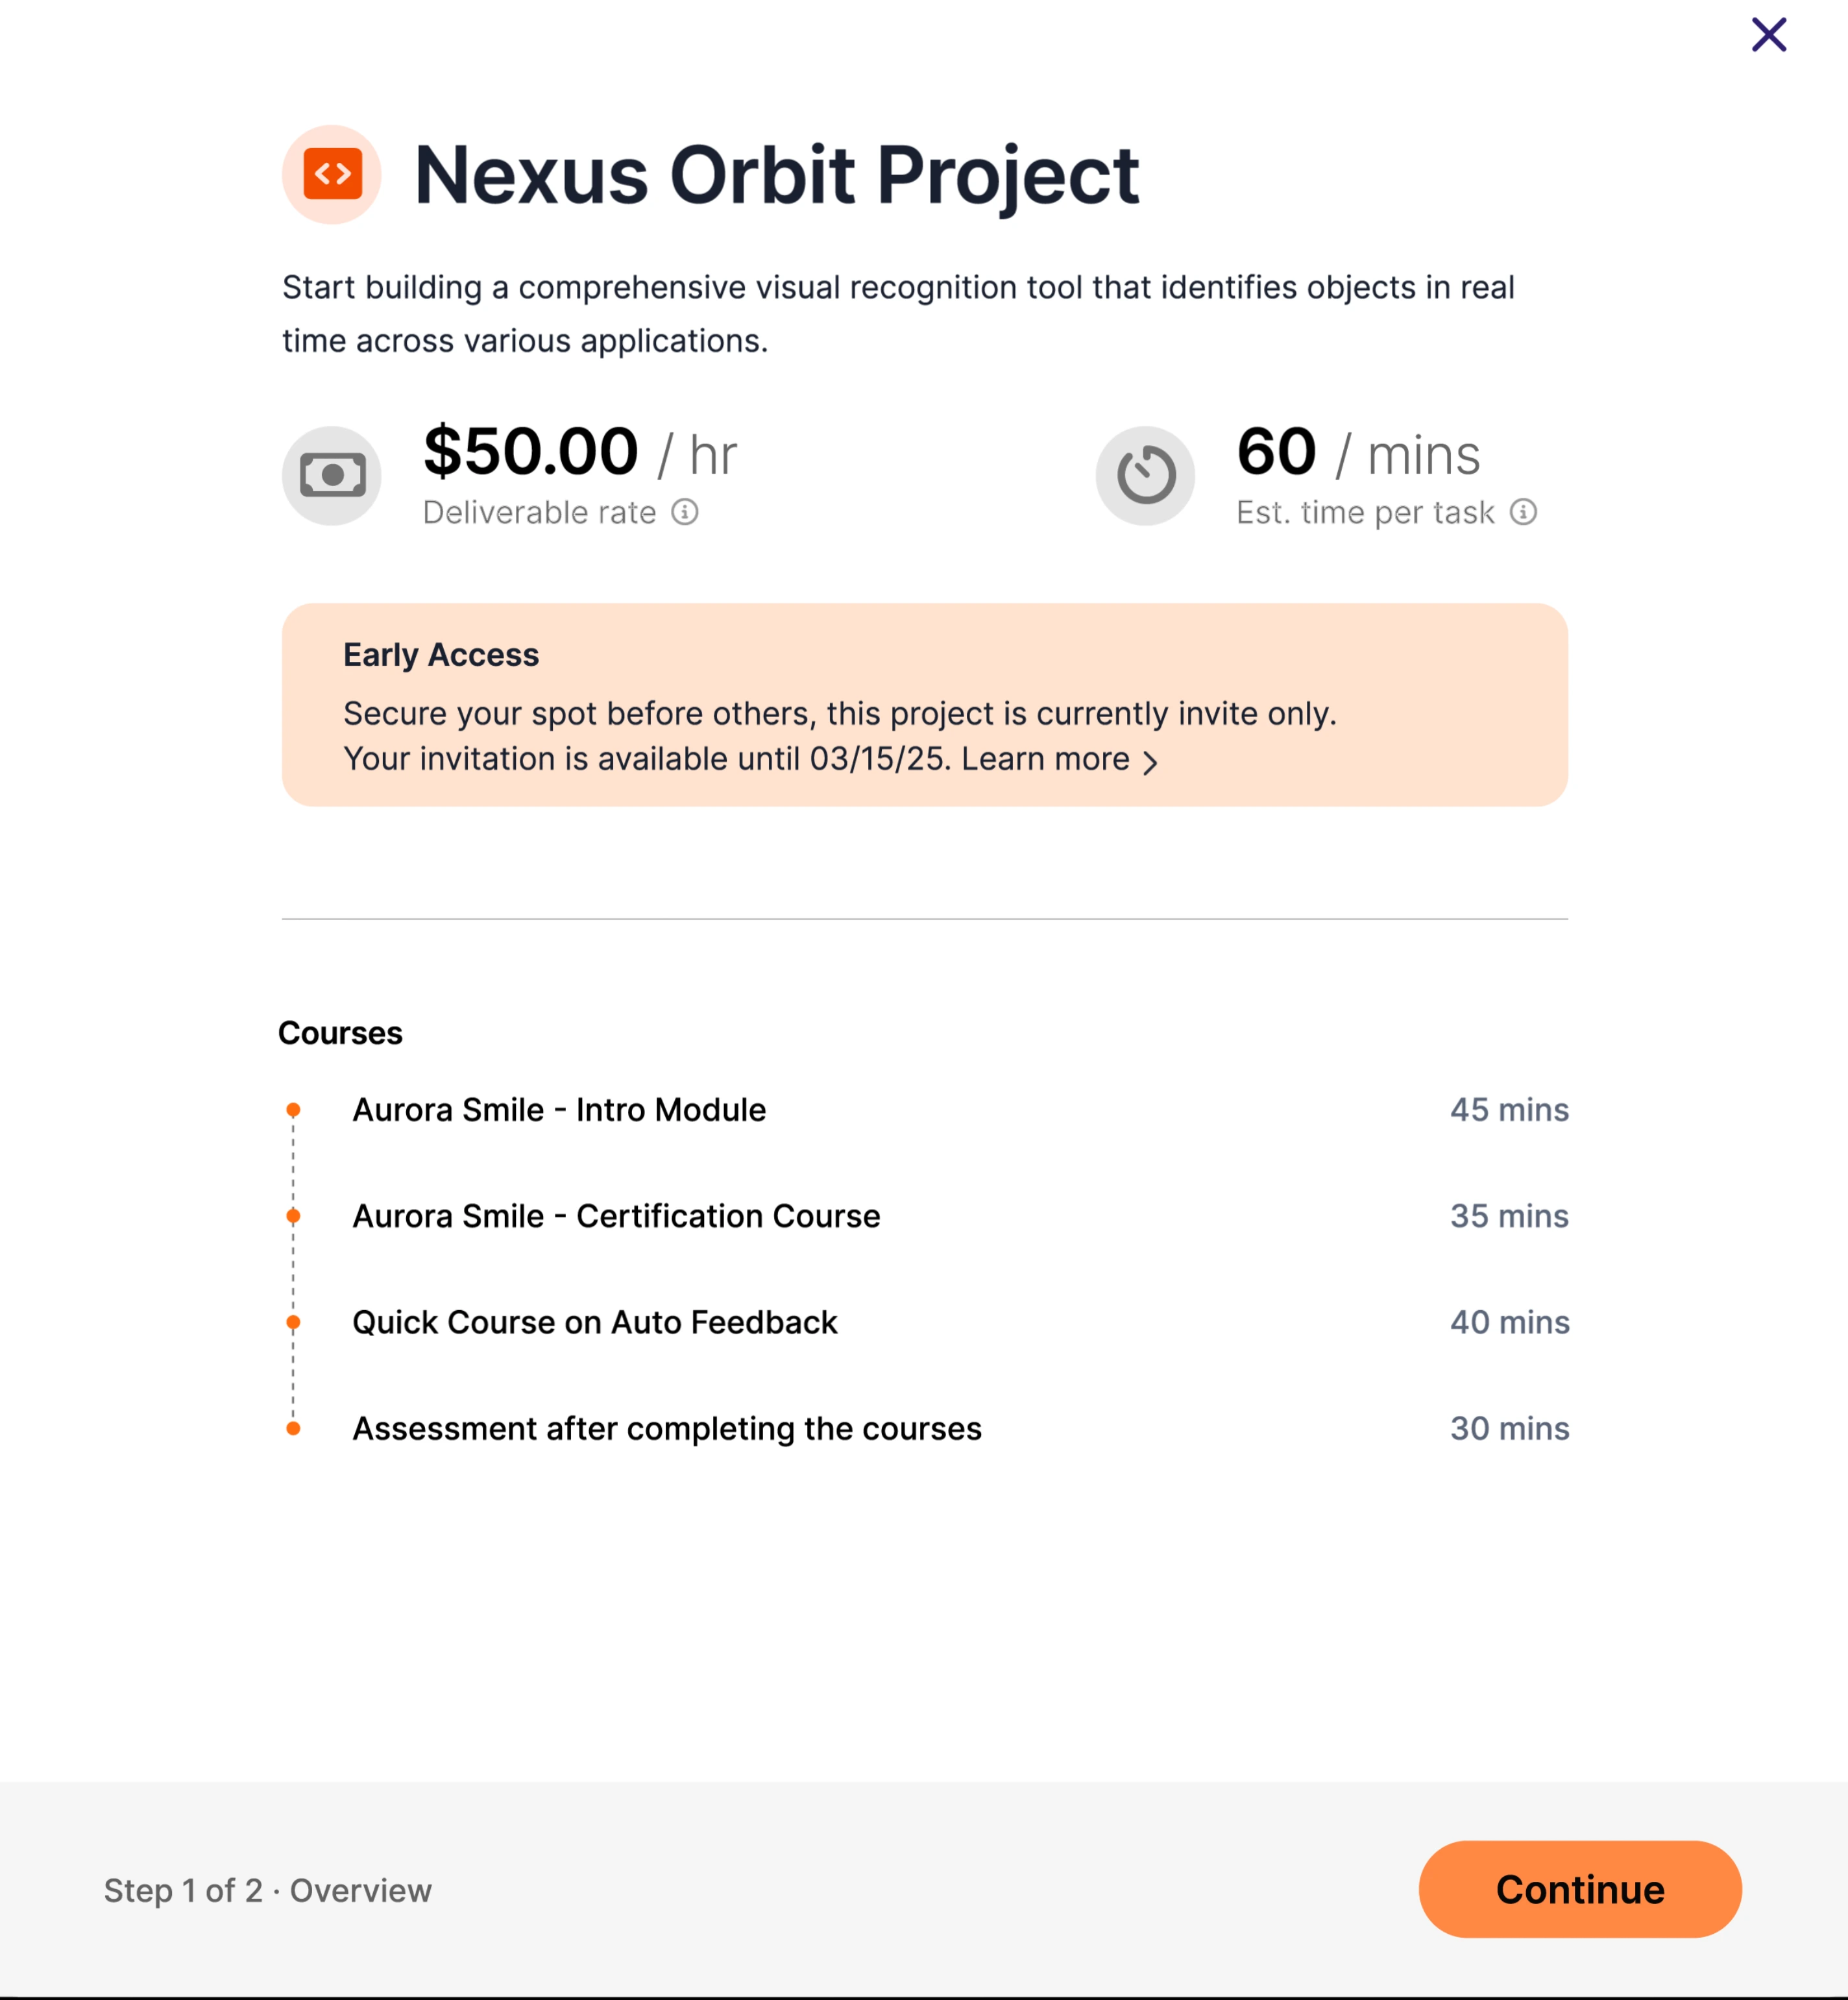Click the Certification Course timeline dot
This screenshot has width=1848, height=2000.
coord(293,1216)
